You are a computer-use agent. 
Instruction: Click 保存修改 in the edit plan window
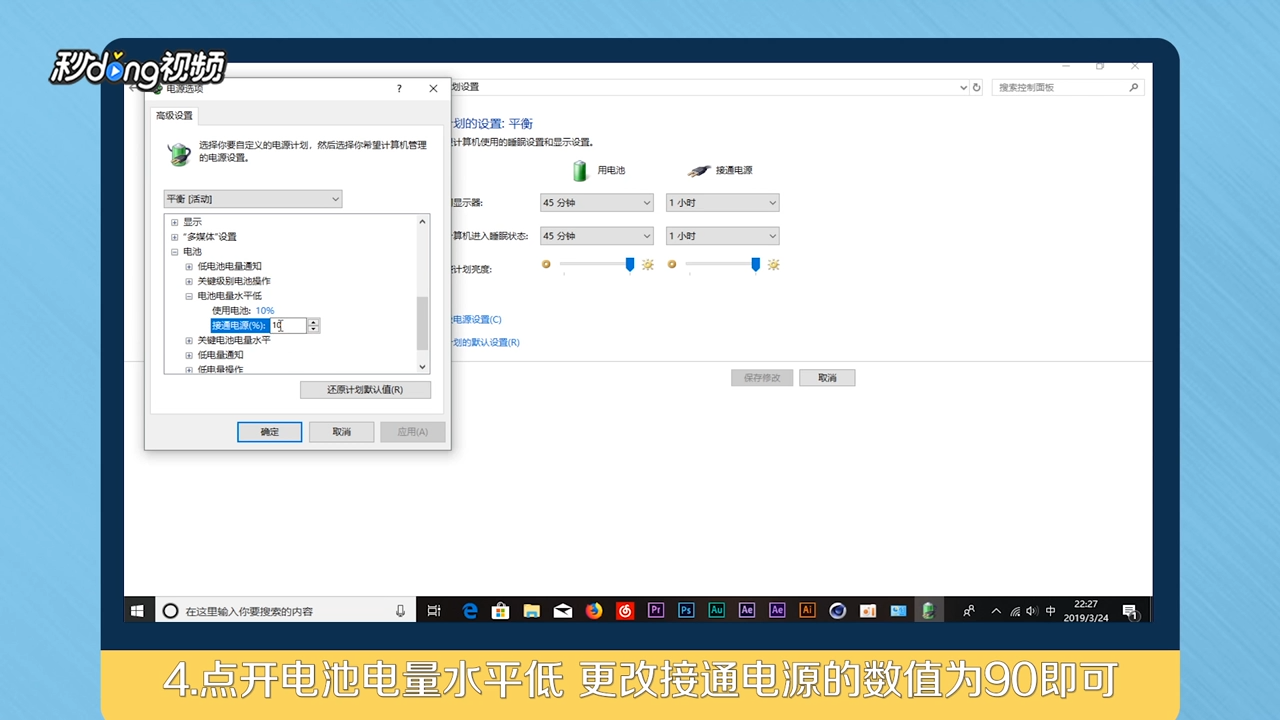click(762, 378)
